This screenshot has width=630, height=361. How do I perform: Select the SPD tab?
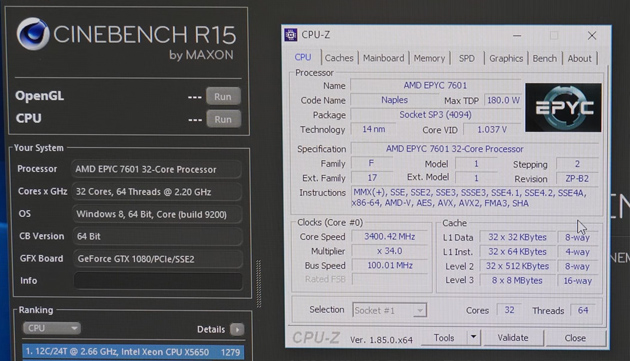pos(467,58)
